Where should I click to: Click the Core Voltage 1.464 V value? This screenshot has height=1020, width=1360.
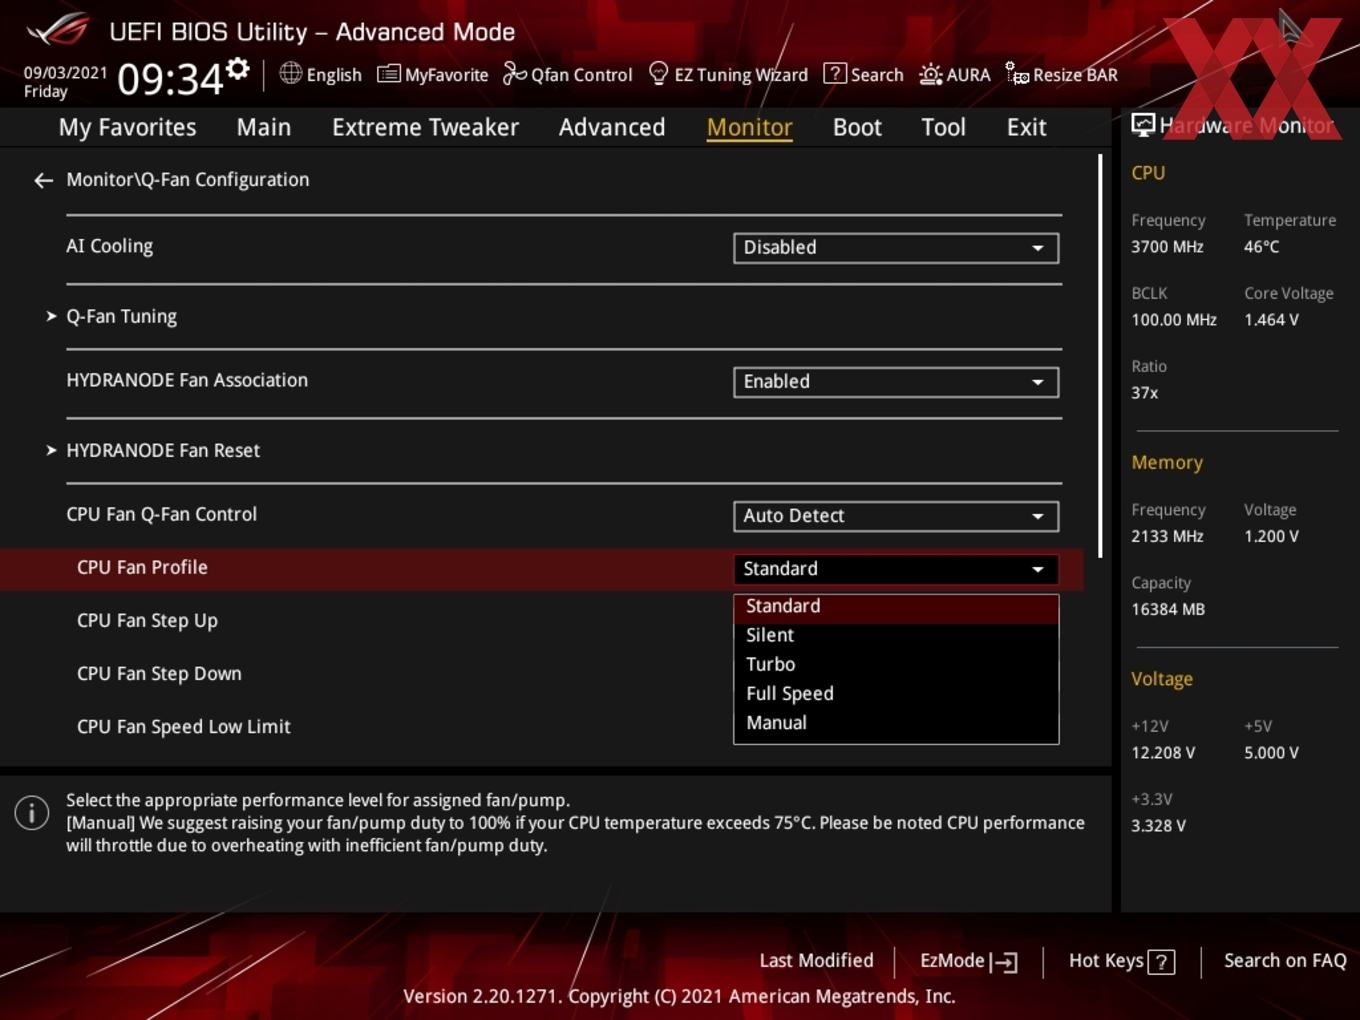(1271, 320)
